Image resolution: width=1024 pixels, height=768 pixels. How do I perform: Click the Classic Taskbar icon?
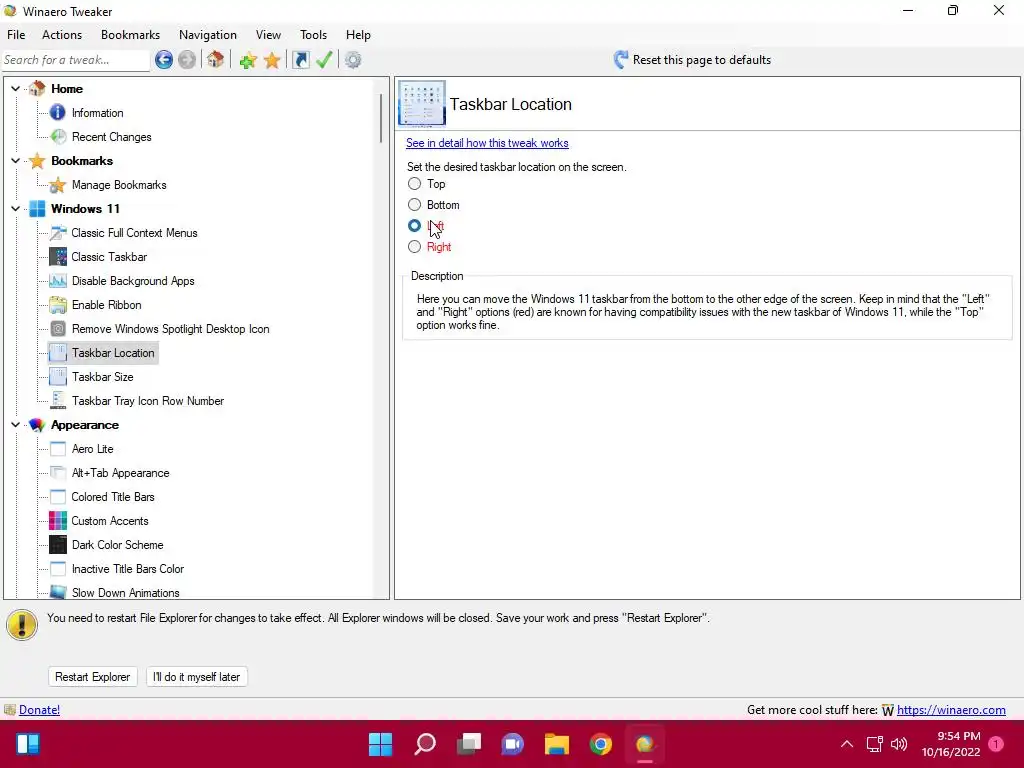click(57, 257)
